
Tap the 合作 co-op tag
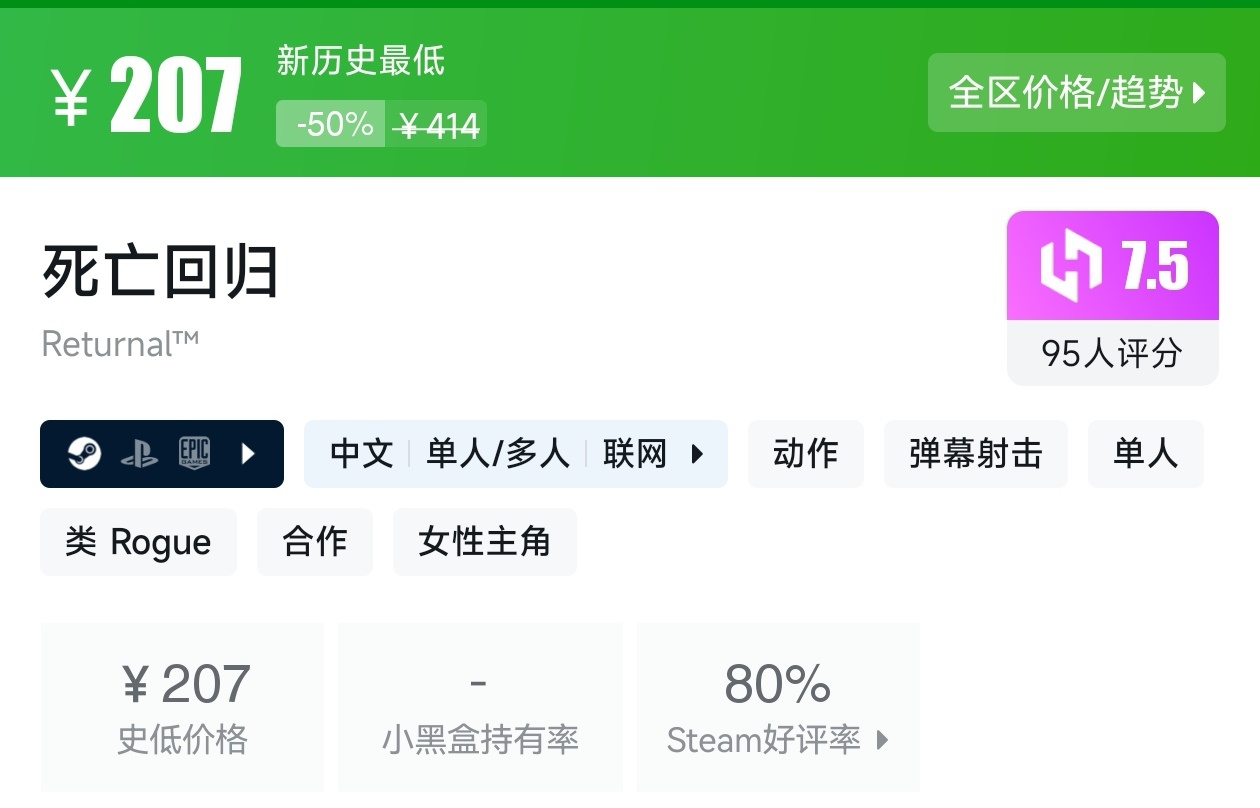click(x=314, y=542)
